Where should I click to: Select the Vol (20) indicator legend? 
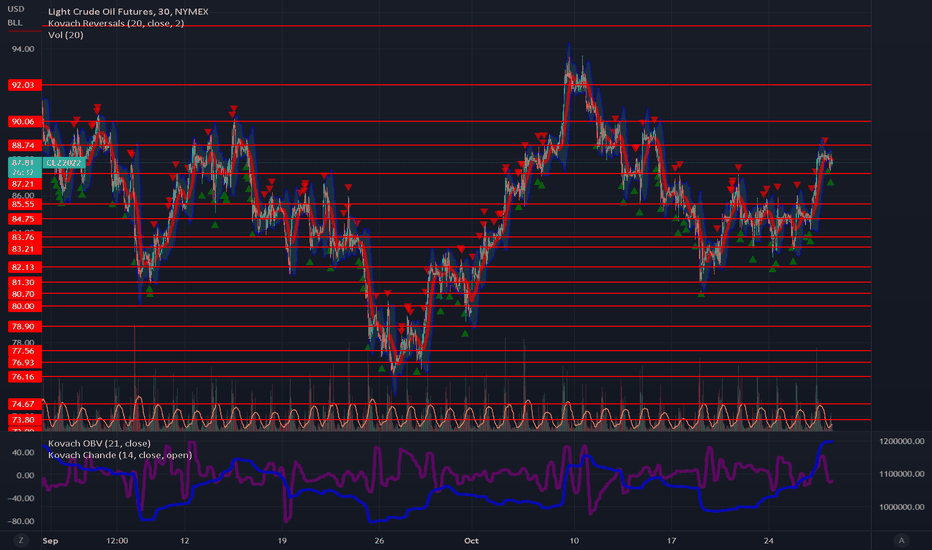(x=65, y=35)
